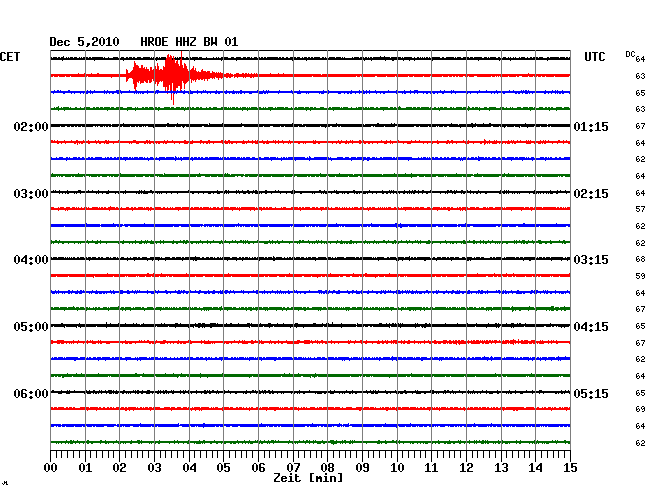
Task: Click the date label "Dec 5,2010"
Action: tap(84, 42)
